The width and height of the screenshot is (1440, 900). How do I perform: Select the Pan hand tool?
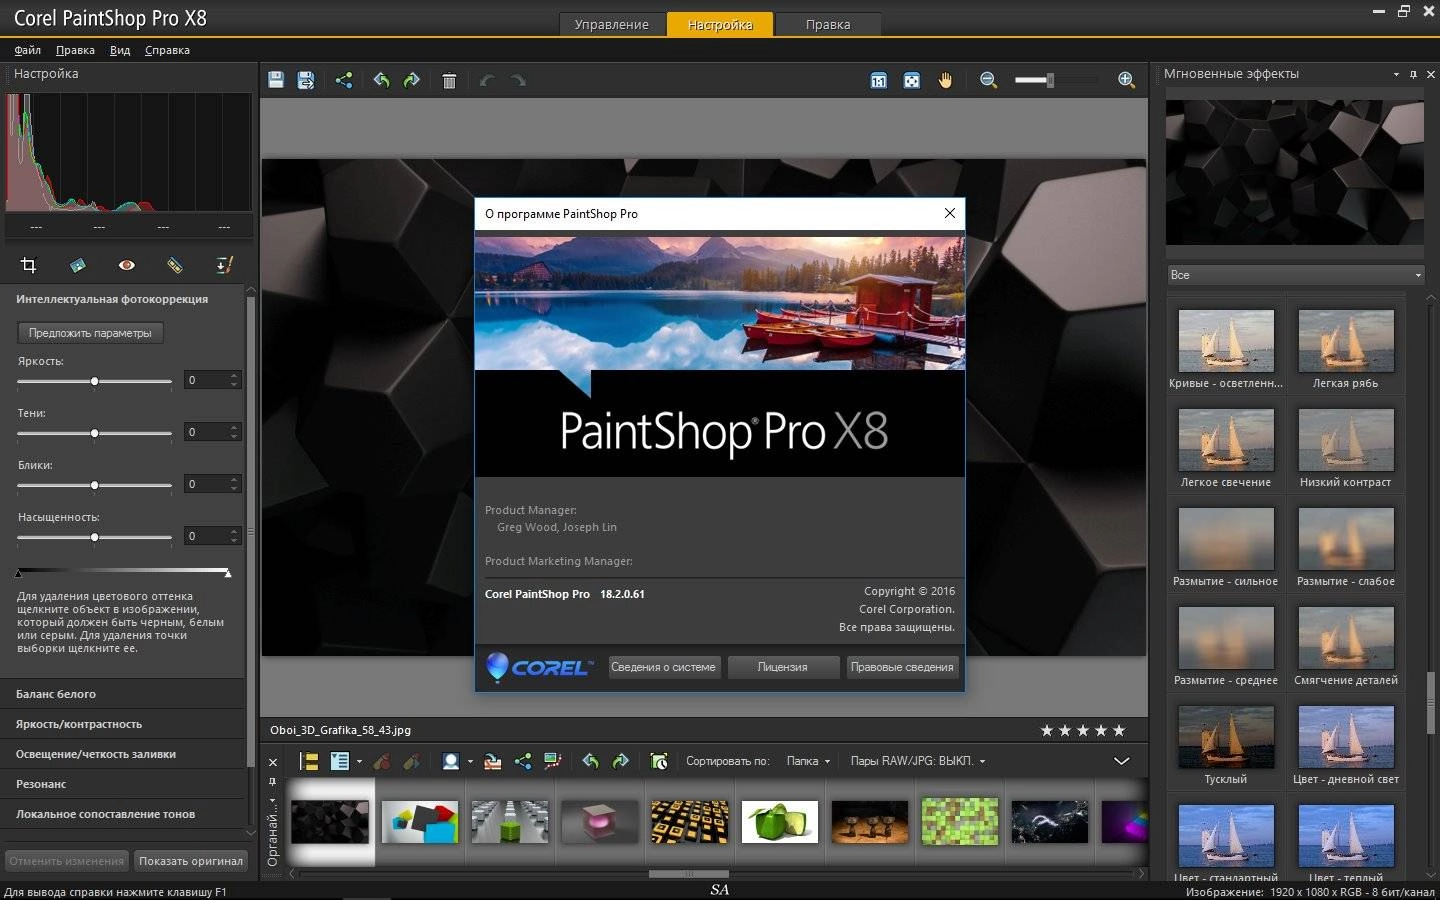tap(945, 80)
